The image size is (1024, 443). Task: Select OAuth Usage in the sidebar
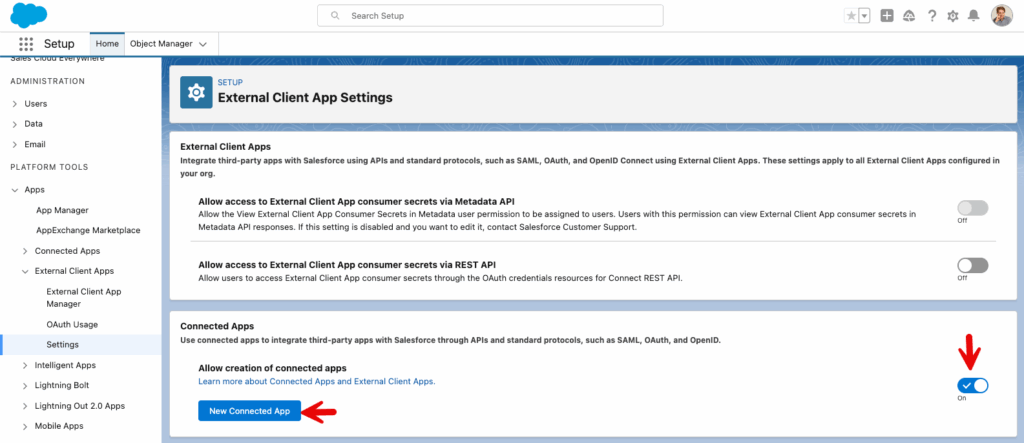tap(72, 324)
